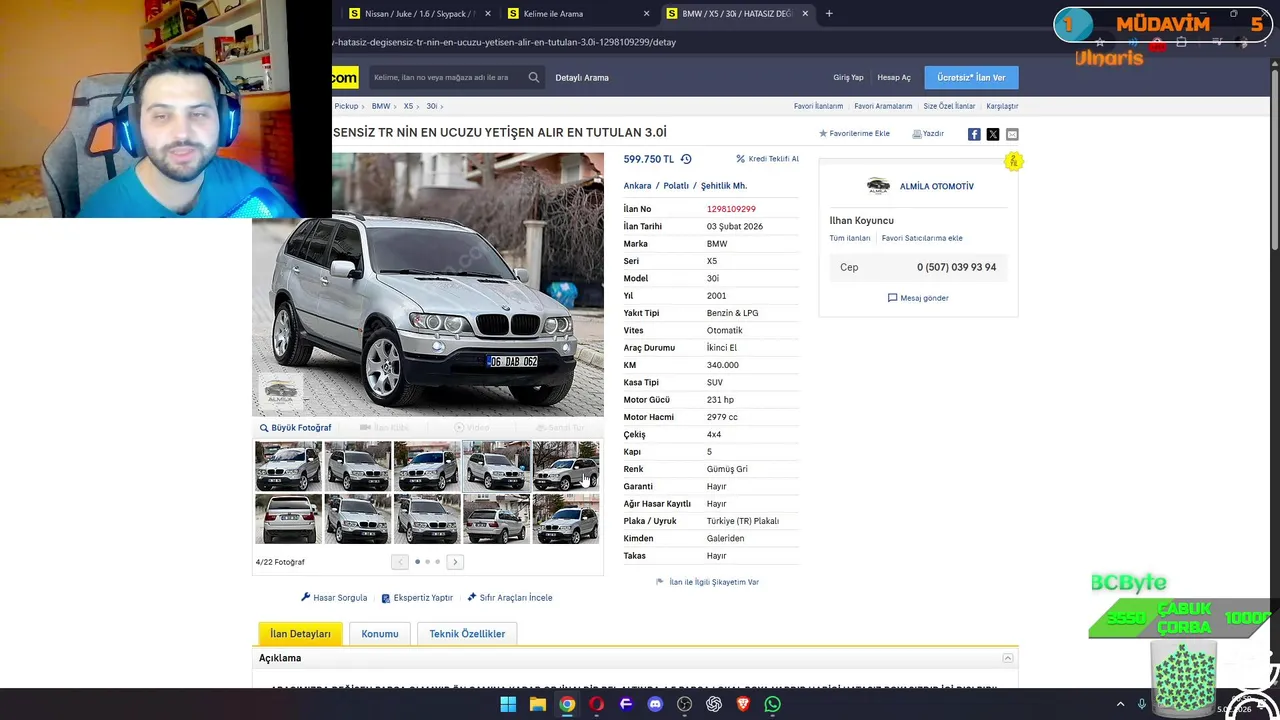1280x720 pixels.
Task: Click Polatlı district link
Action: coord(676,186)
